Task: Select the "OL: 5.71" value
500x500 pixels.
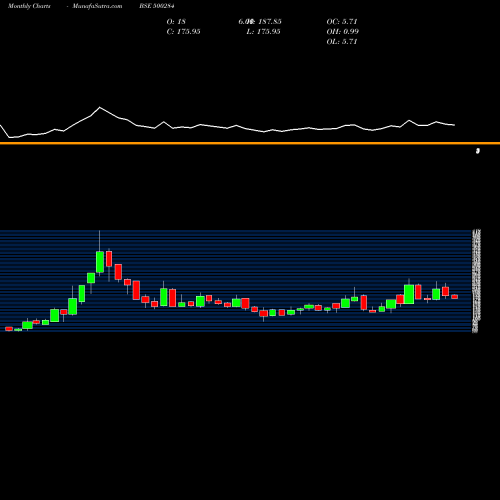Action: [342, 42]
